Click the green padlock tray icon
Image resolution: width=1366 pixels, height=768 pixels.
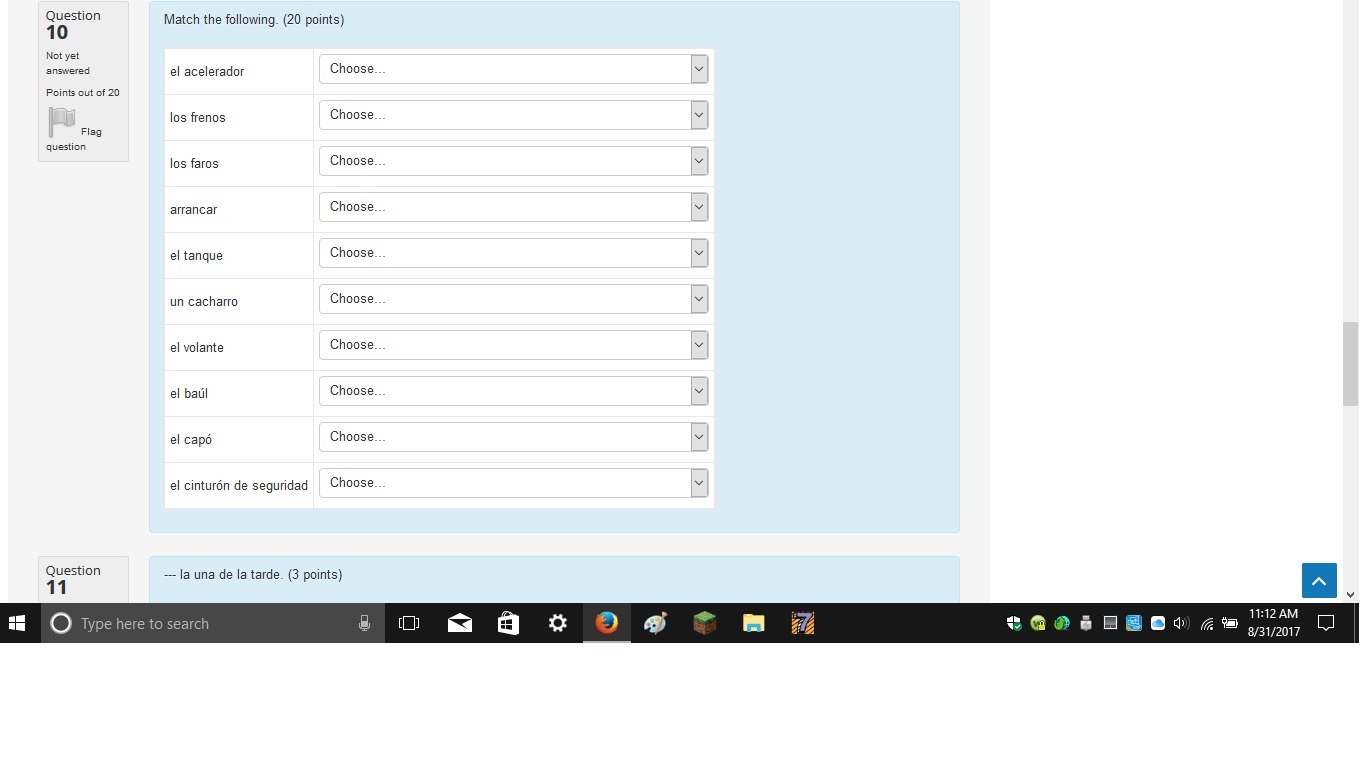[x=1038, y=623]
